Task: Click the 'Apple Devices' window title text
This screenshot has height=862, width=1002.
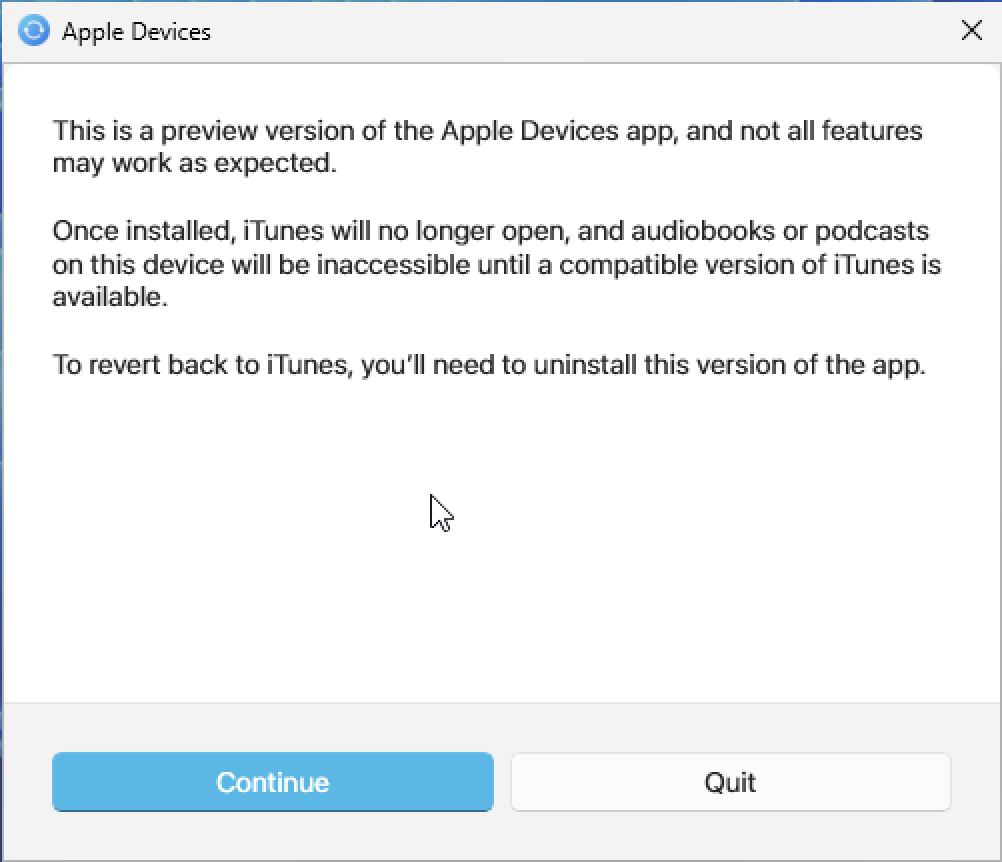Action: tap(136, 31)
